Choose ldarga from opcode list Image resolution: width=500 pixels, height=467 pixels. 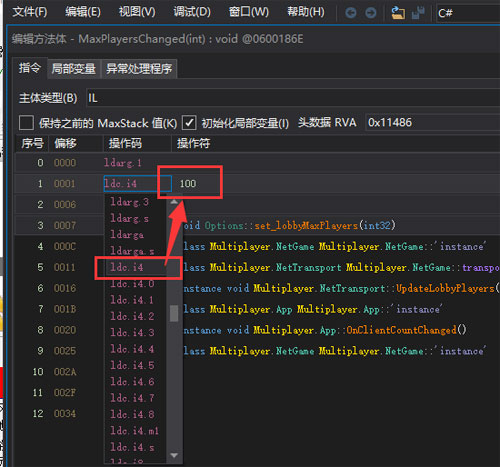pyautogui.click(x=127, y=235)
